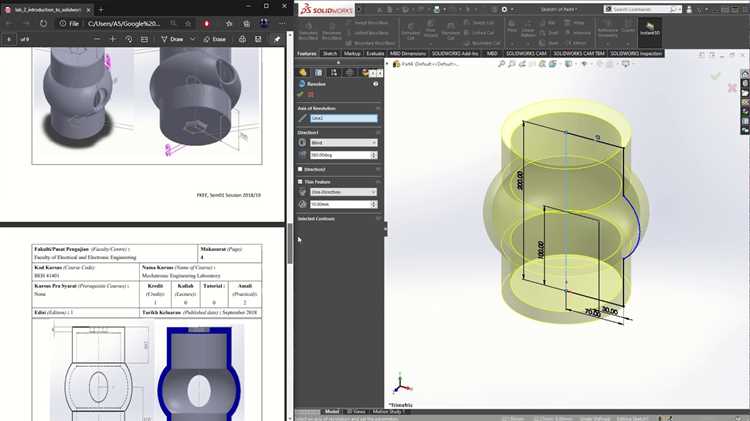Open browser Settings and more menu
Screen dimensions: 750x421
[x=282, y=23]
